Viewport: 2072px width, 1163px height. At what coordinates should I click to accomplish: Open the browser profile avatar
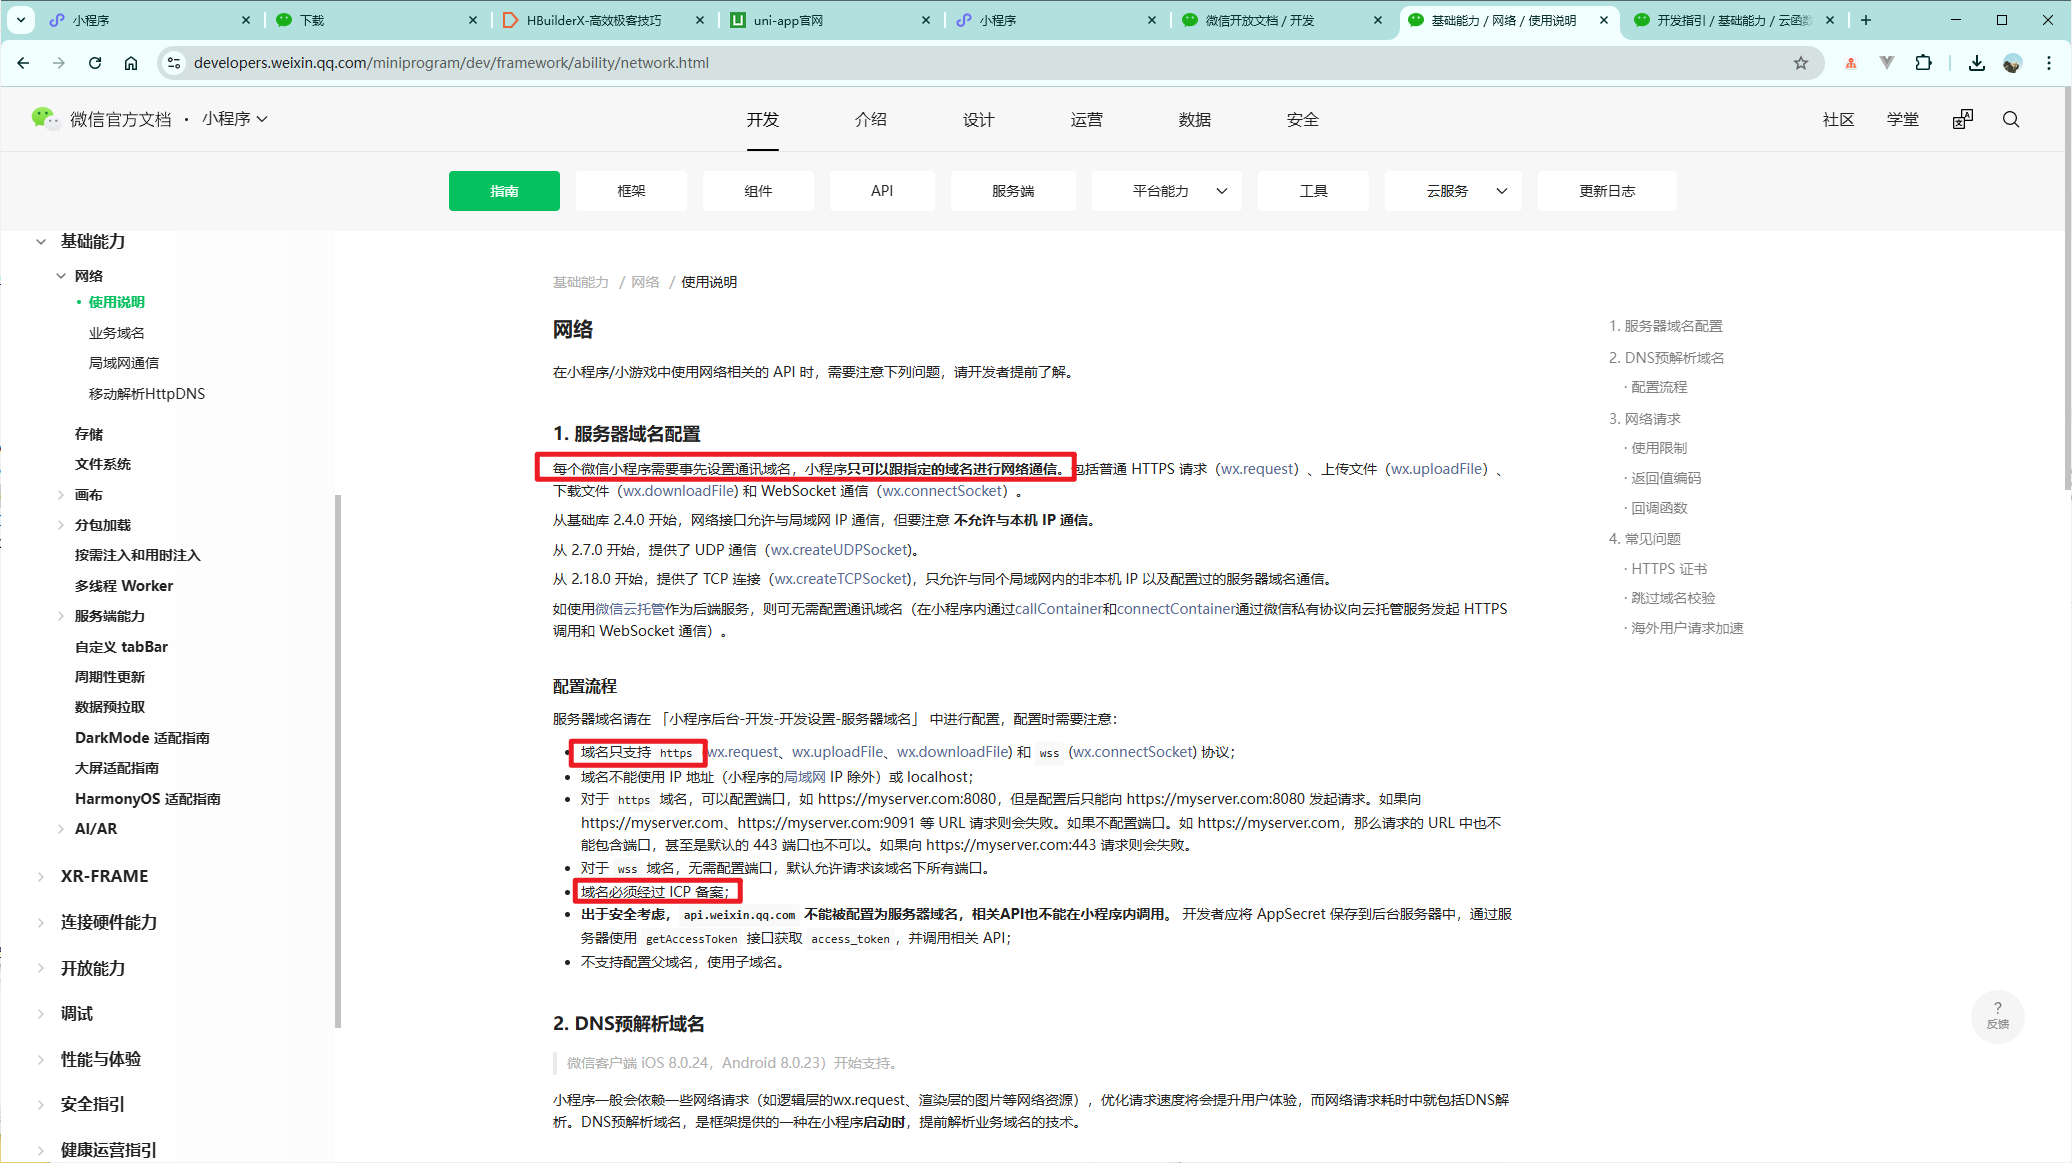[x=2013, y=63]
